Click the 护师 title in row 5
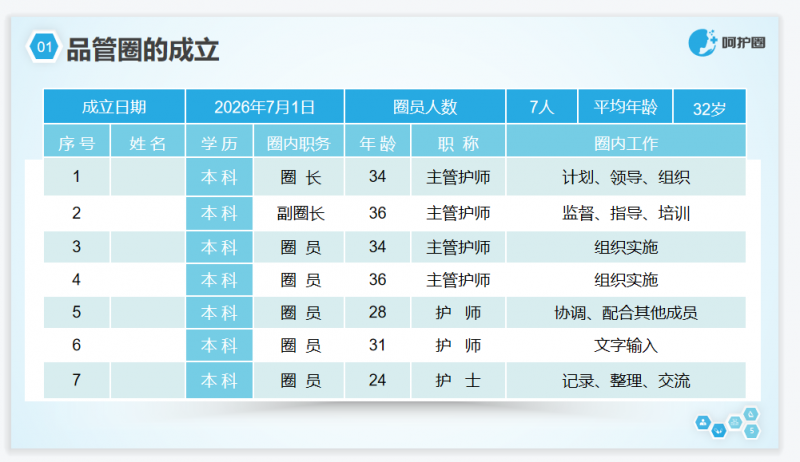This screenshot has height=462, width=800. tap(458, 312)
